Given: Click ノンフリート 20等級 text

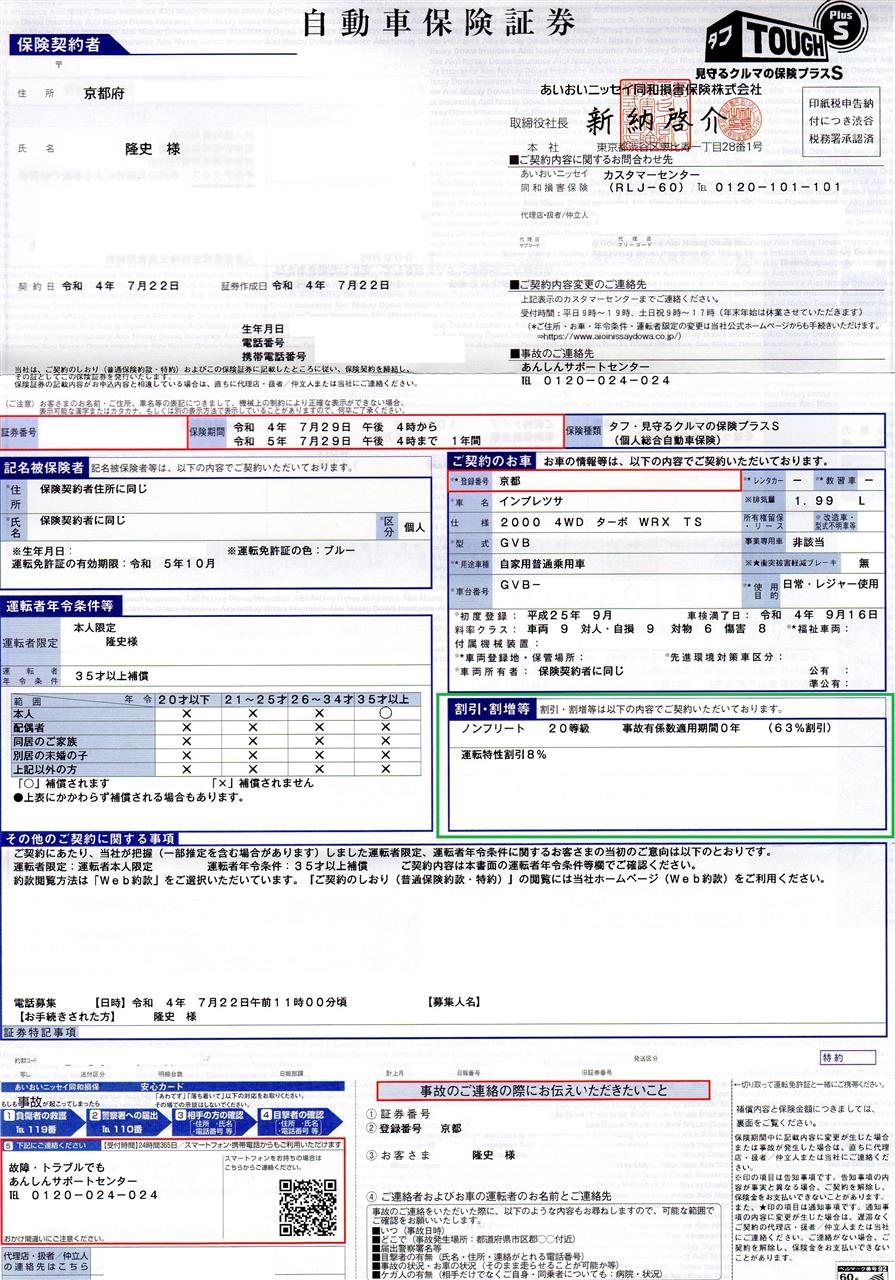Looking at the screenshot, I should [x=527, y=729].
